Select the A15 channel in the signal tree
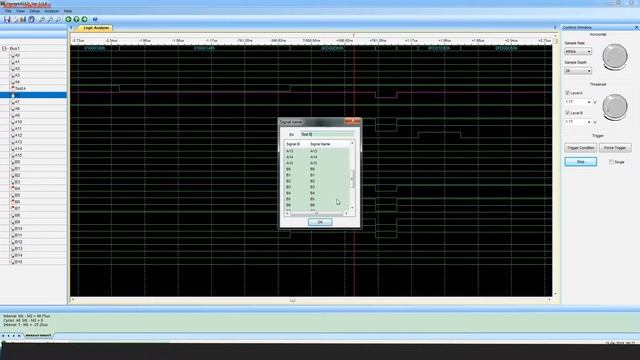This screenshot has width=640, height=360. [18, 155]
